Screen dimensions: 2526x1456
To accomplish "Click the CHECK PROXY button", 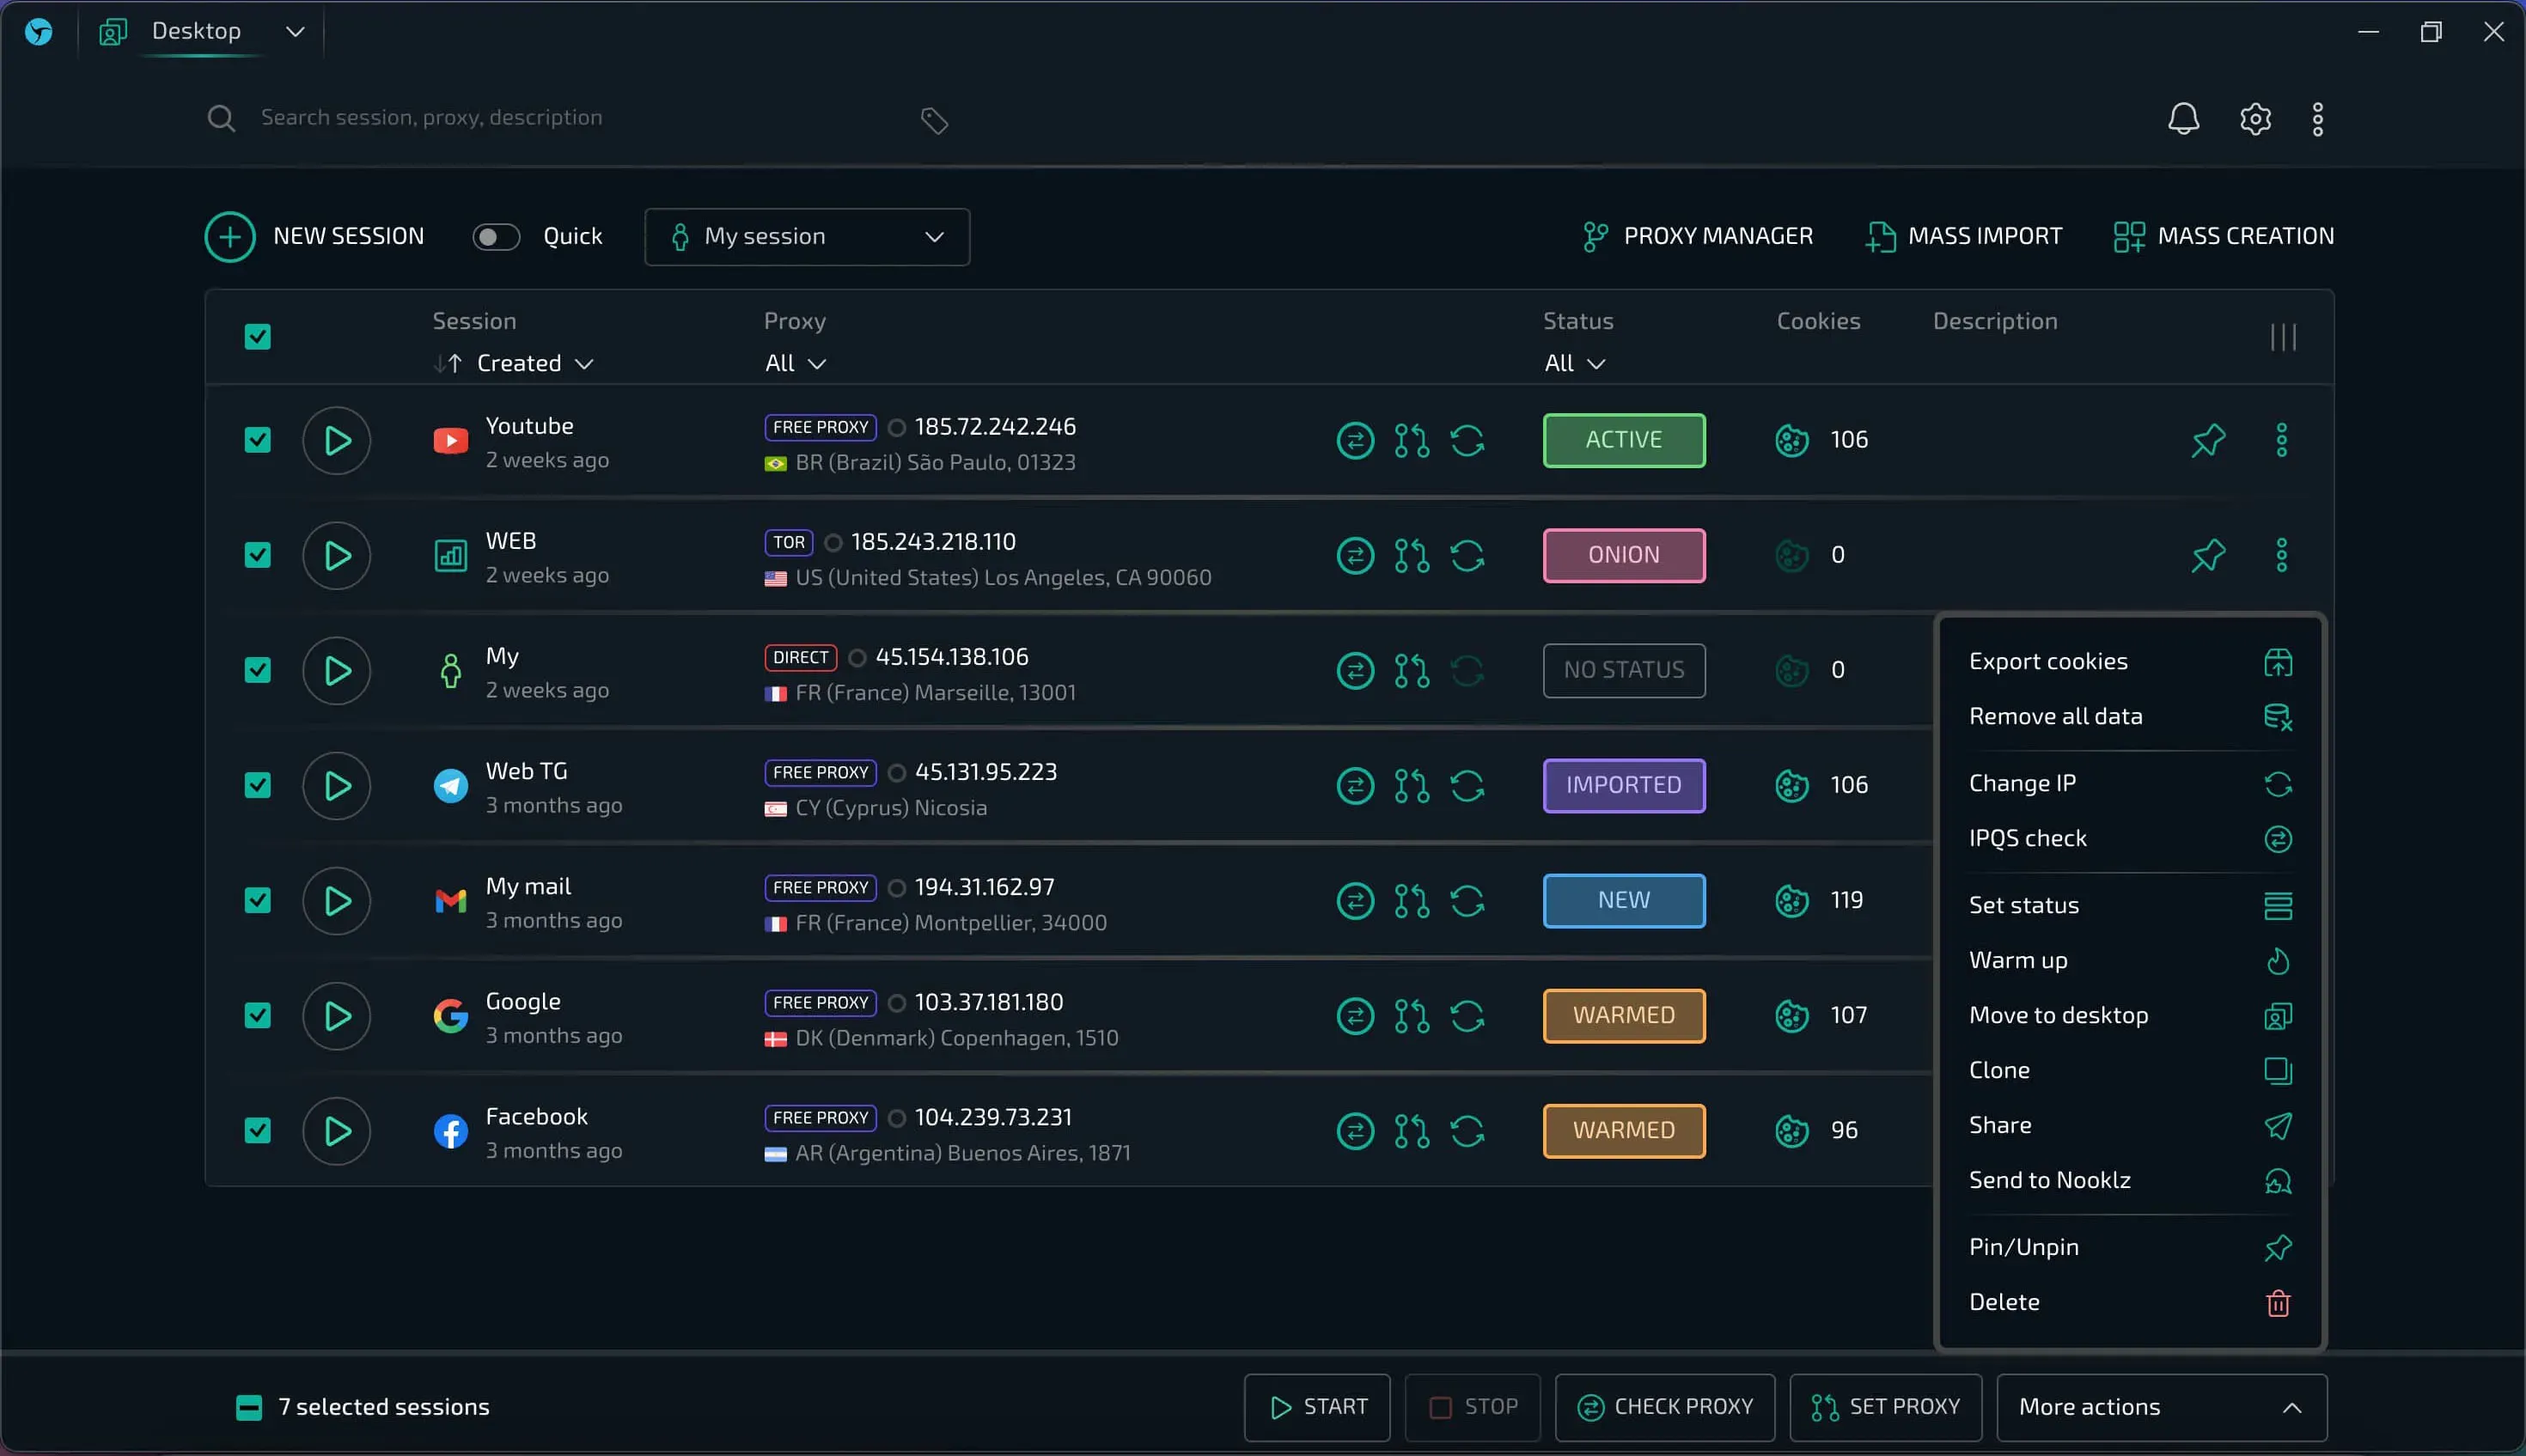I will coord(1664,1407).
